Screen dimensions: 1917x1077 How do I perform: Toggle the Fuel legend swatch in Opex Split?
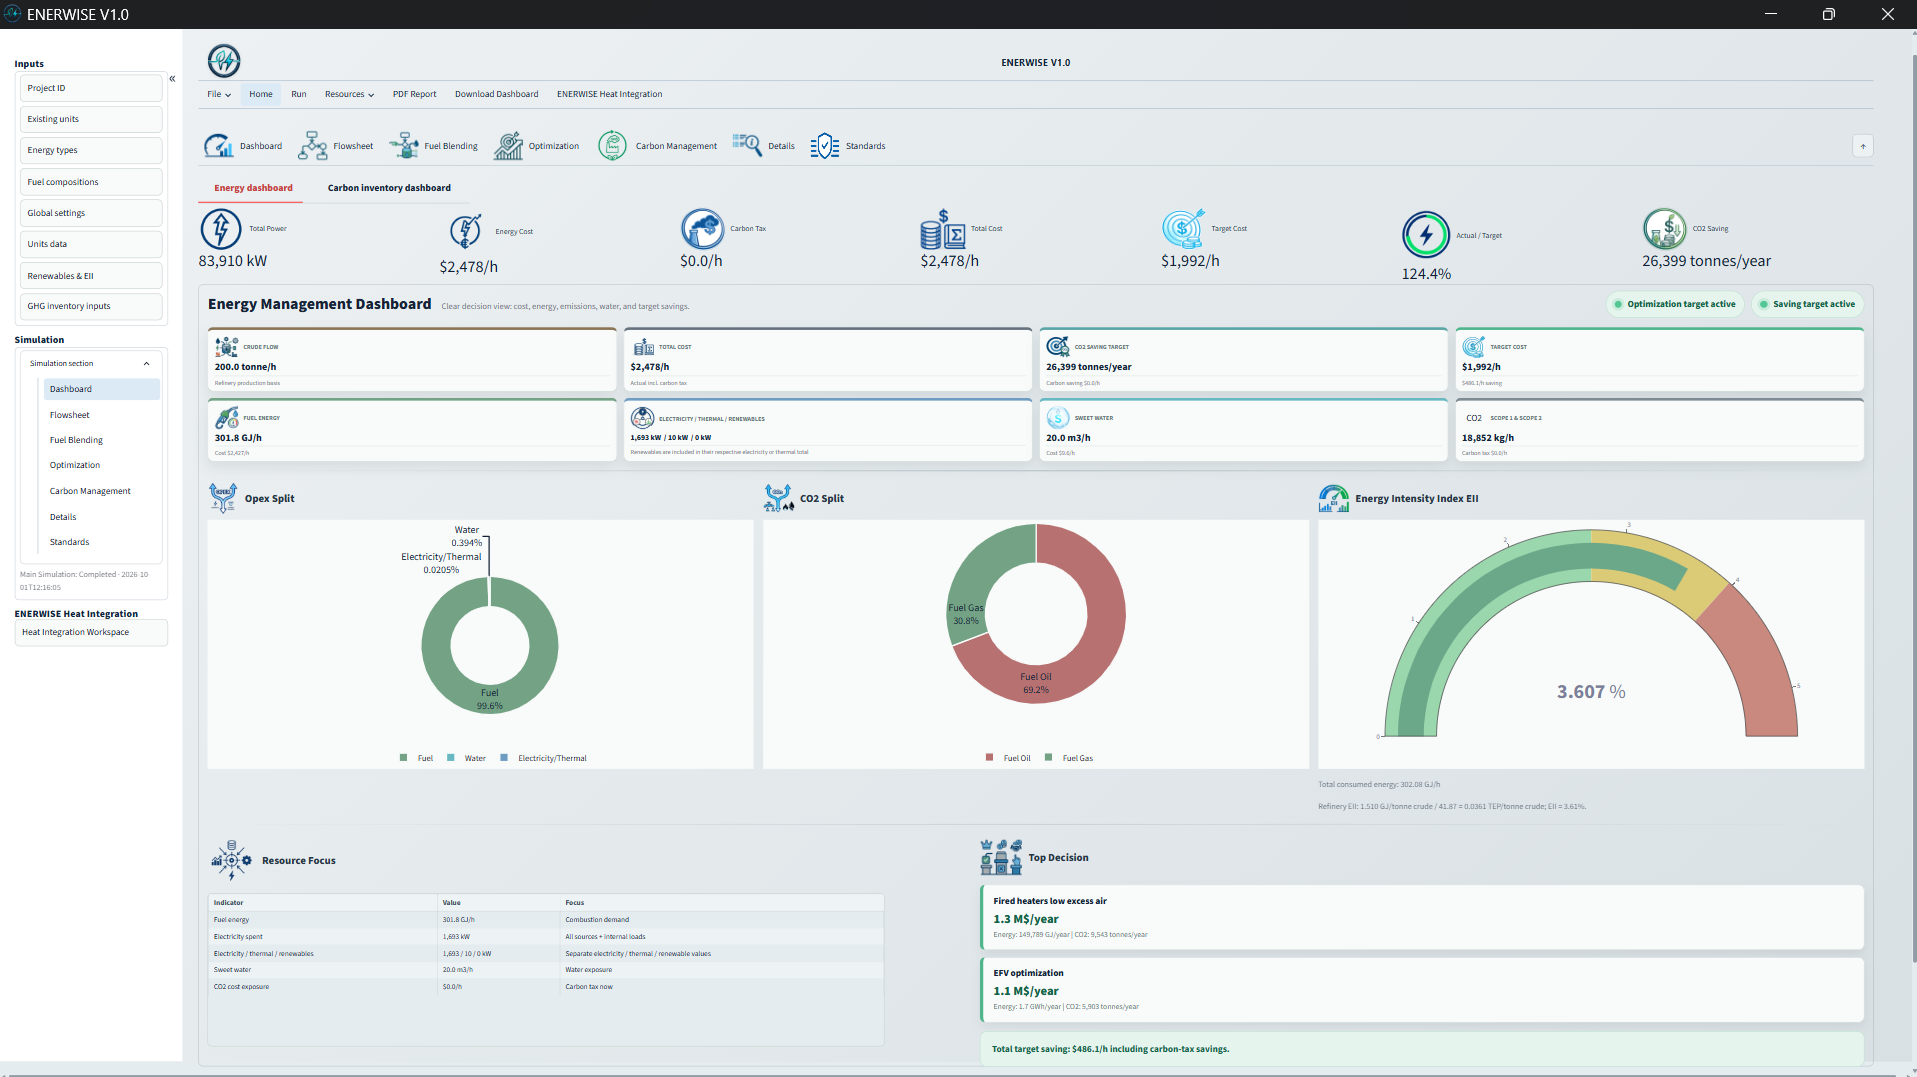(x=404, y=758)
